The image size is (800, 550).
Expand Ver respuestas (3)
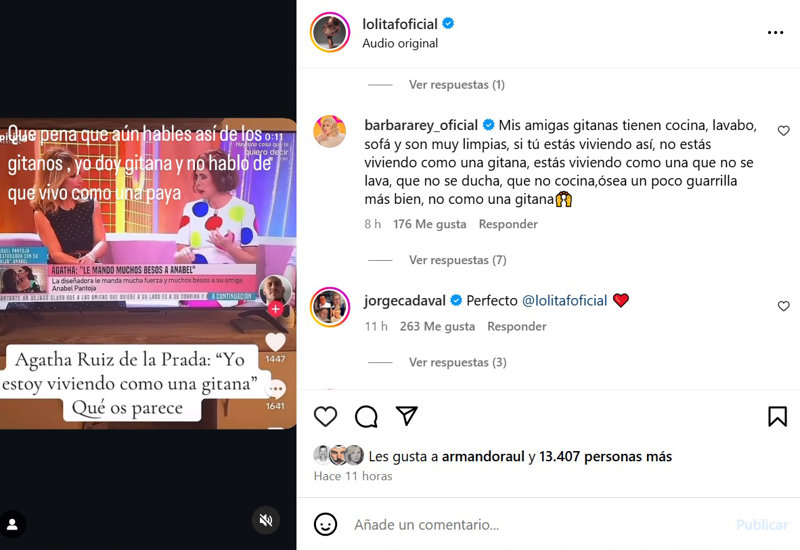point(457,362)
